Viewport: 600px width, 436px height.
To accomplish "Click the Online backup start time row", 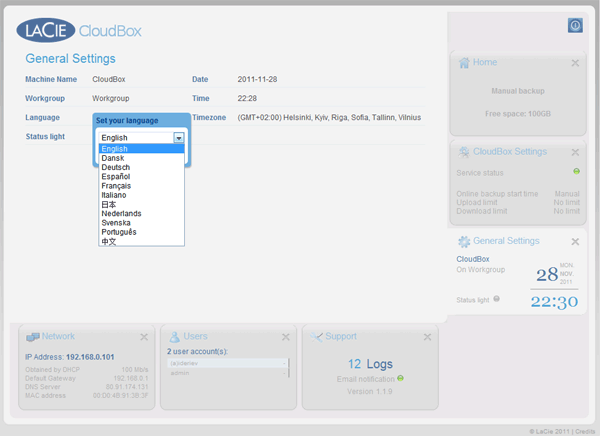I will [518, 194].
